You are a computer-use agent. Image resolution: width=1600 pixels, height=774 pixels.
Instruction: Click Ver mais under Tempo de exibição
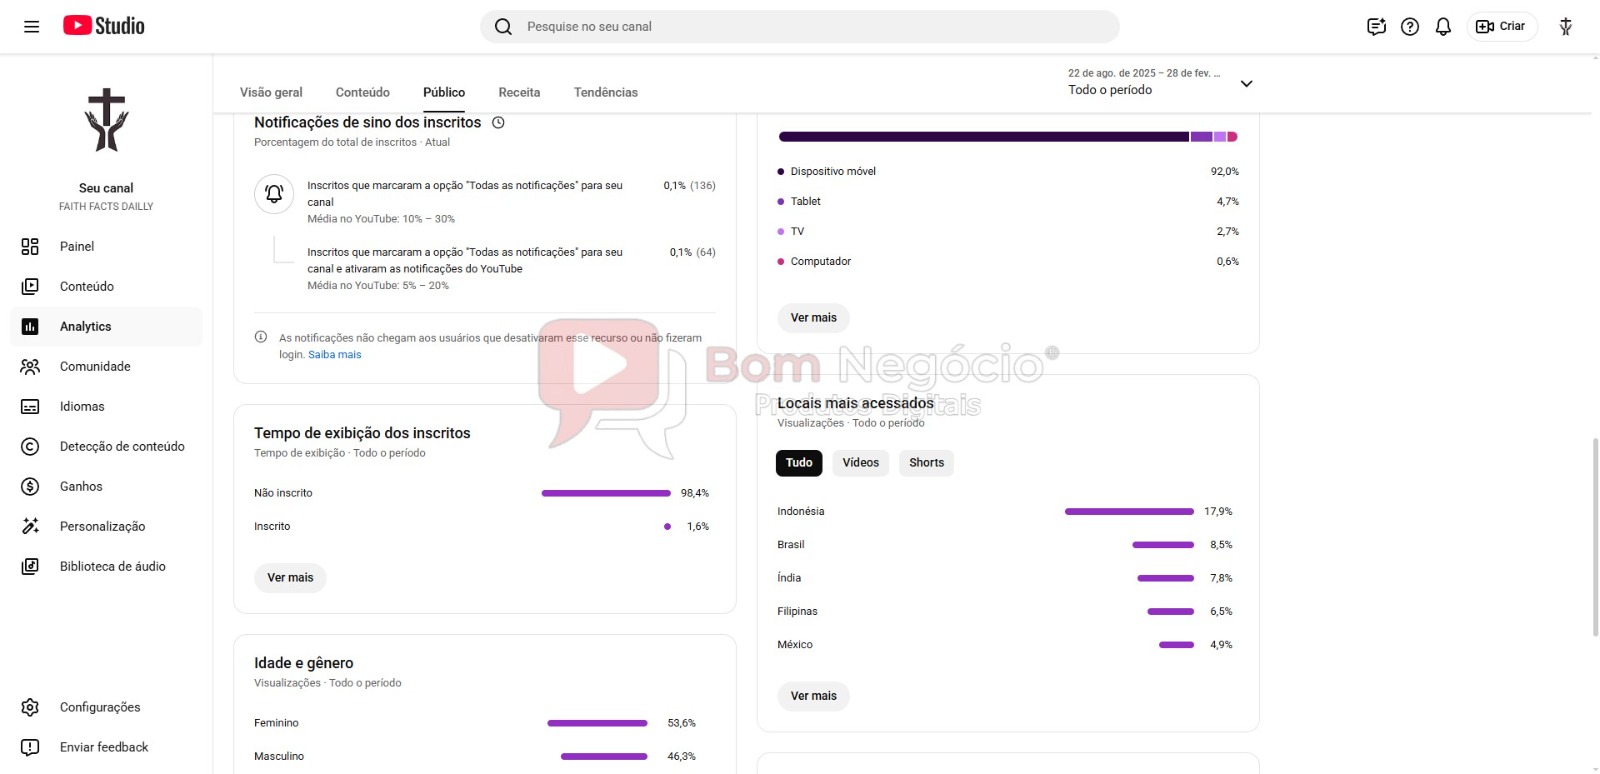(x=290, y=578)
